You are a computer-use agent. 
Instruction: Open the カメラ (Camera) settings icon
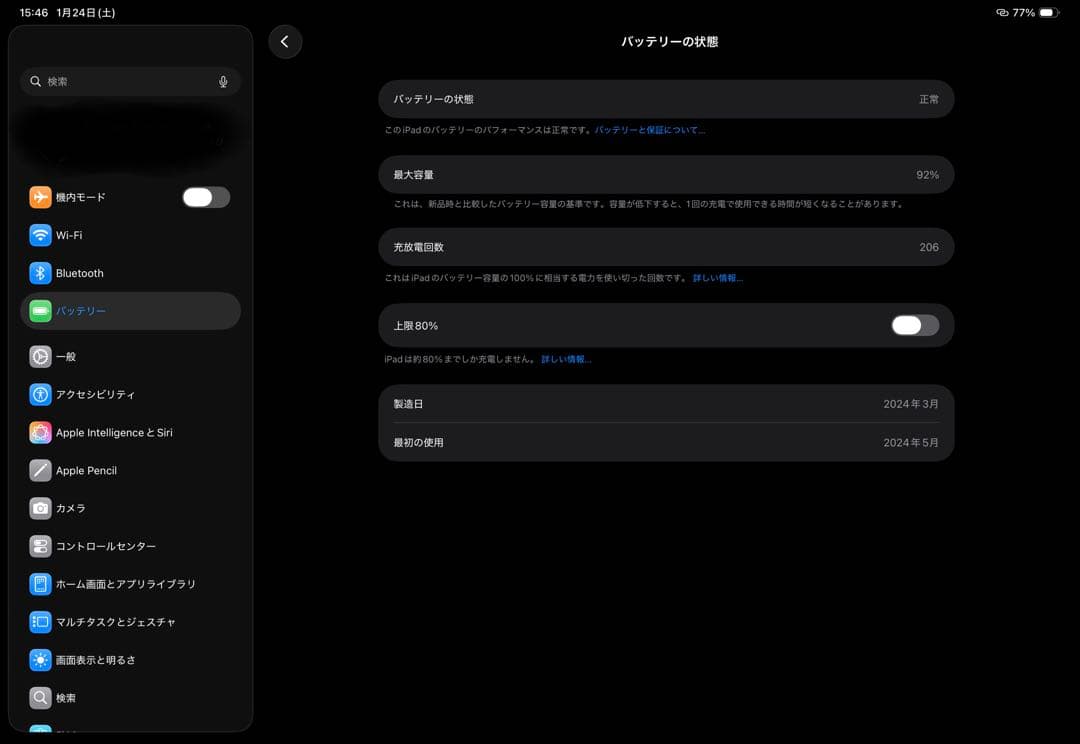pyautogui.click(x=40, y=508)
